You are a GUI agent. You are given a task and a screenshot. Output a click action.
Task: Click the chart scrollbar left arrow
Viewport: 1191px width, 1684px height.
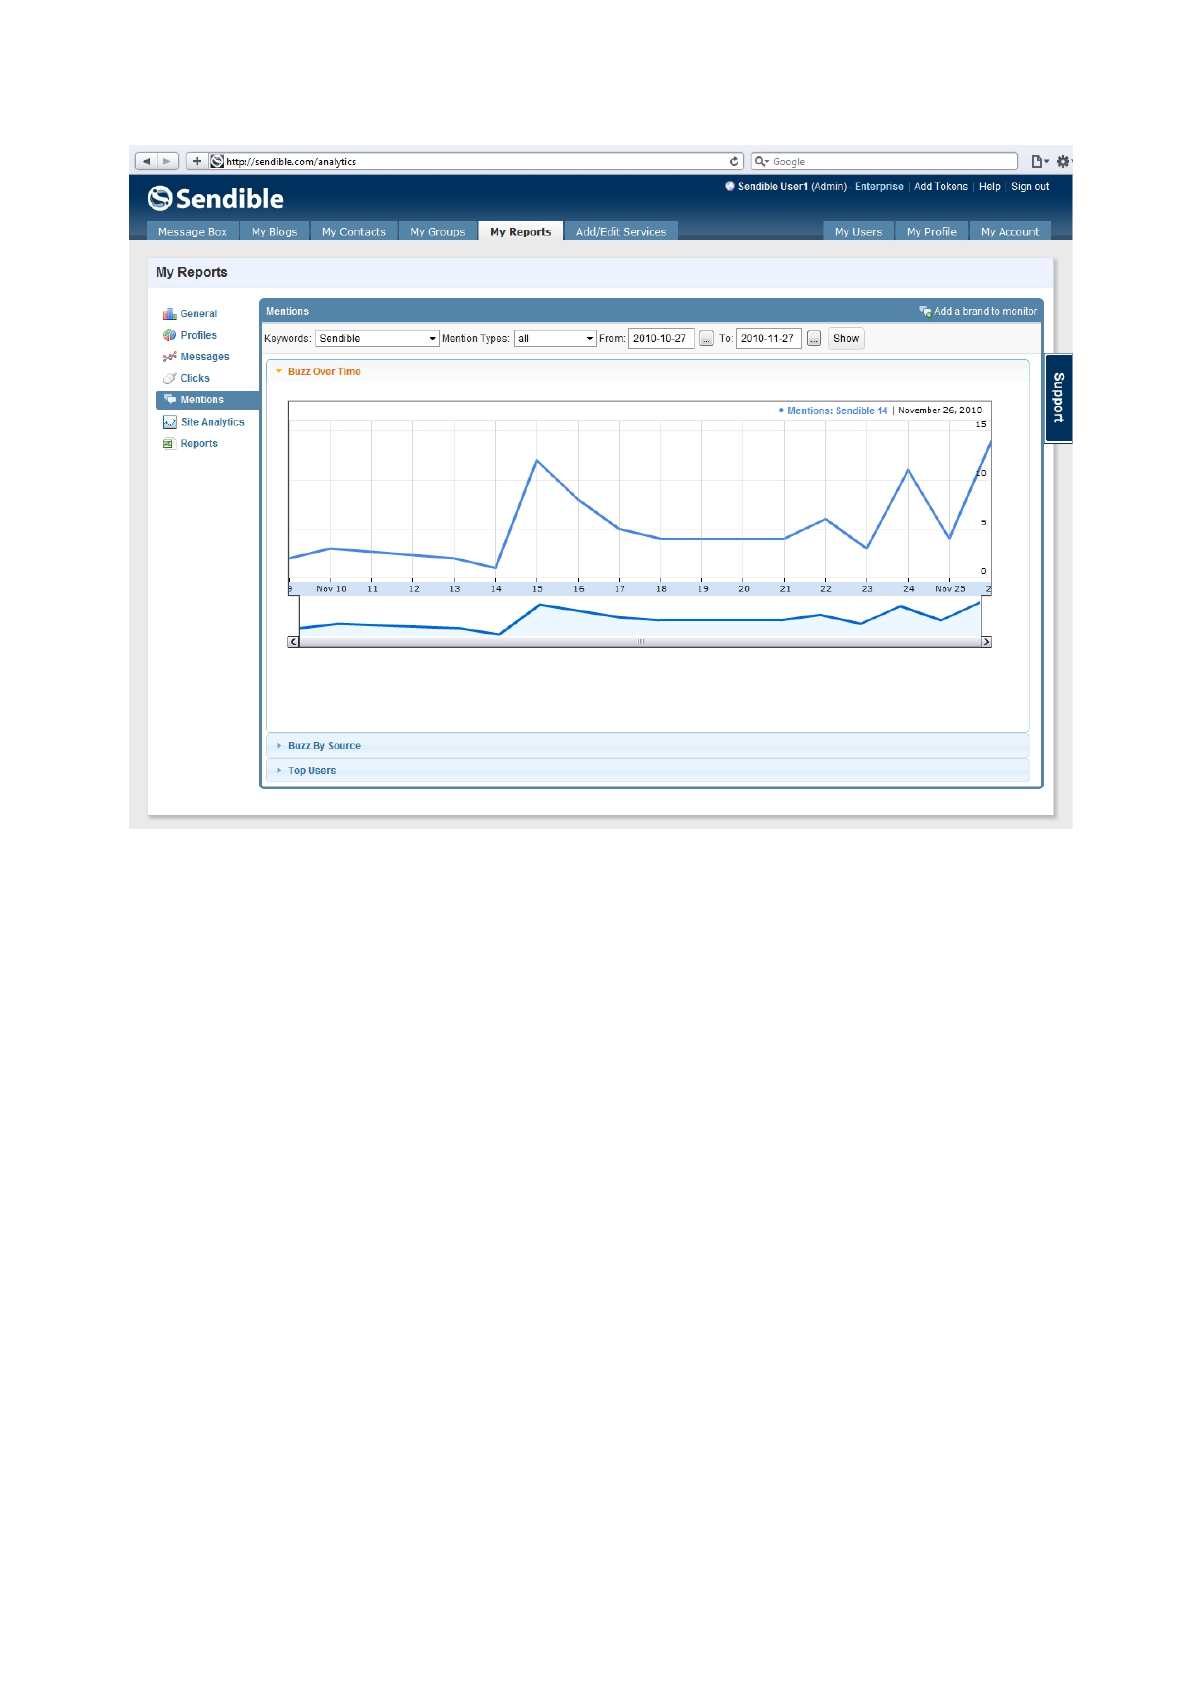click(294, 642)
